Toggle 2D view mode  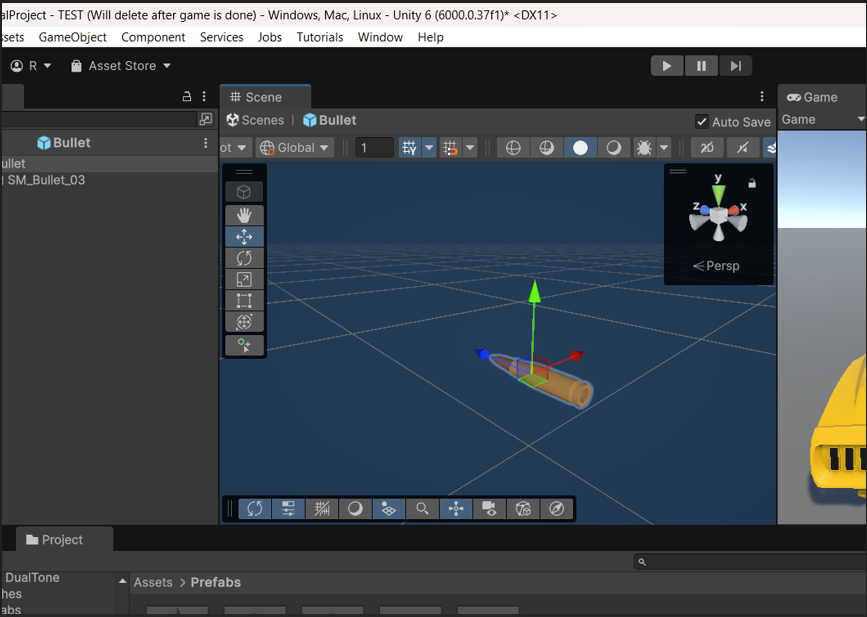click(707, 148)
